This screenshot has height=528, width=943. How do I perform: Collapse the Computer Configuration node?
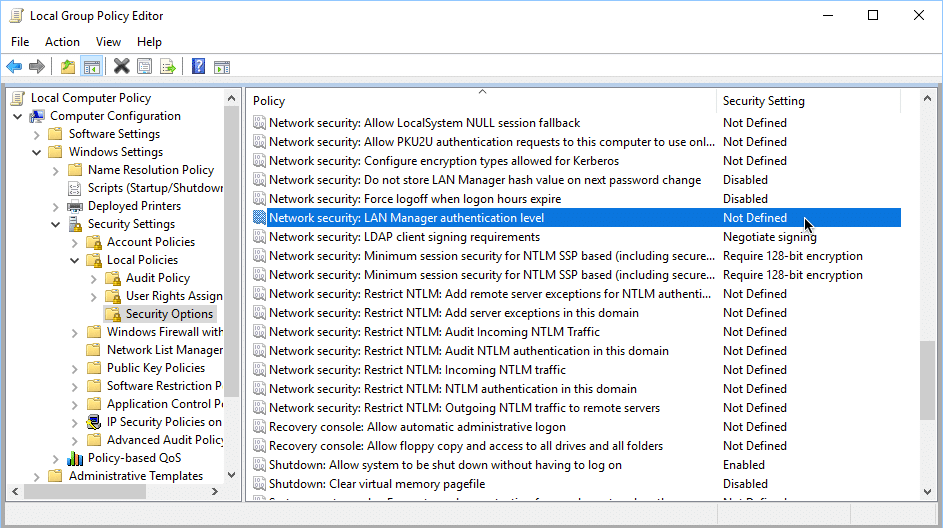pyautogui.click(x=17, y=116)
